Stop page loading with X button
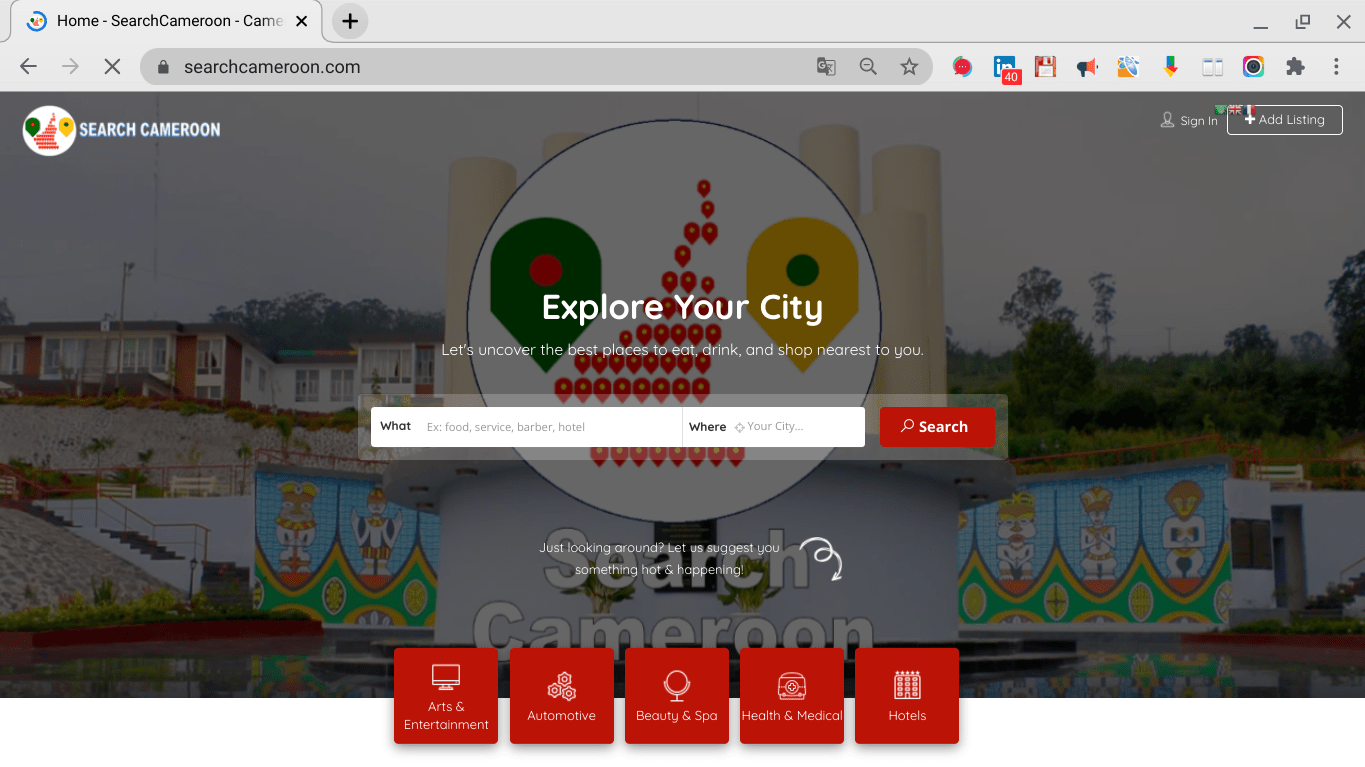This screenshot has height=767, width=1365. pyautogui.click(x=112, y=67)
